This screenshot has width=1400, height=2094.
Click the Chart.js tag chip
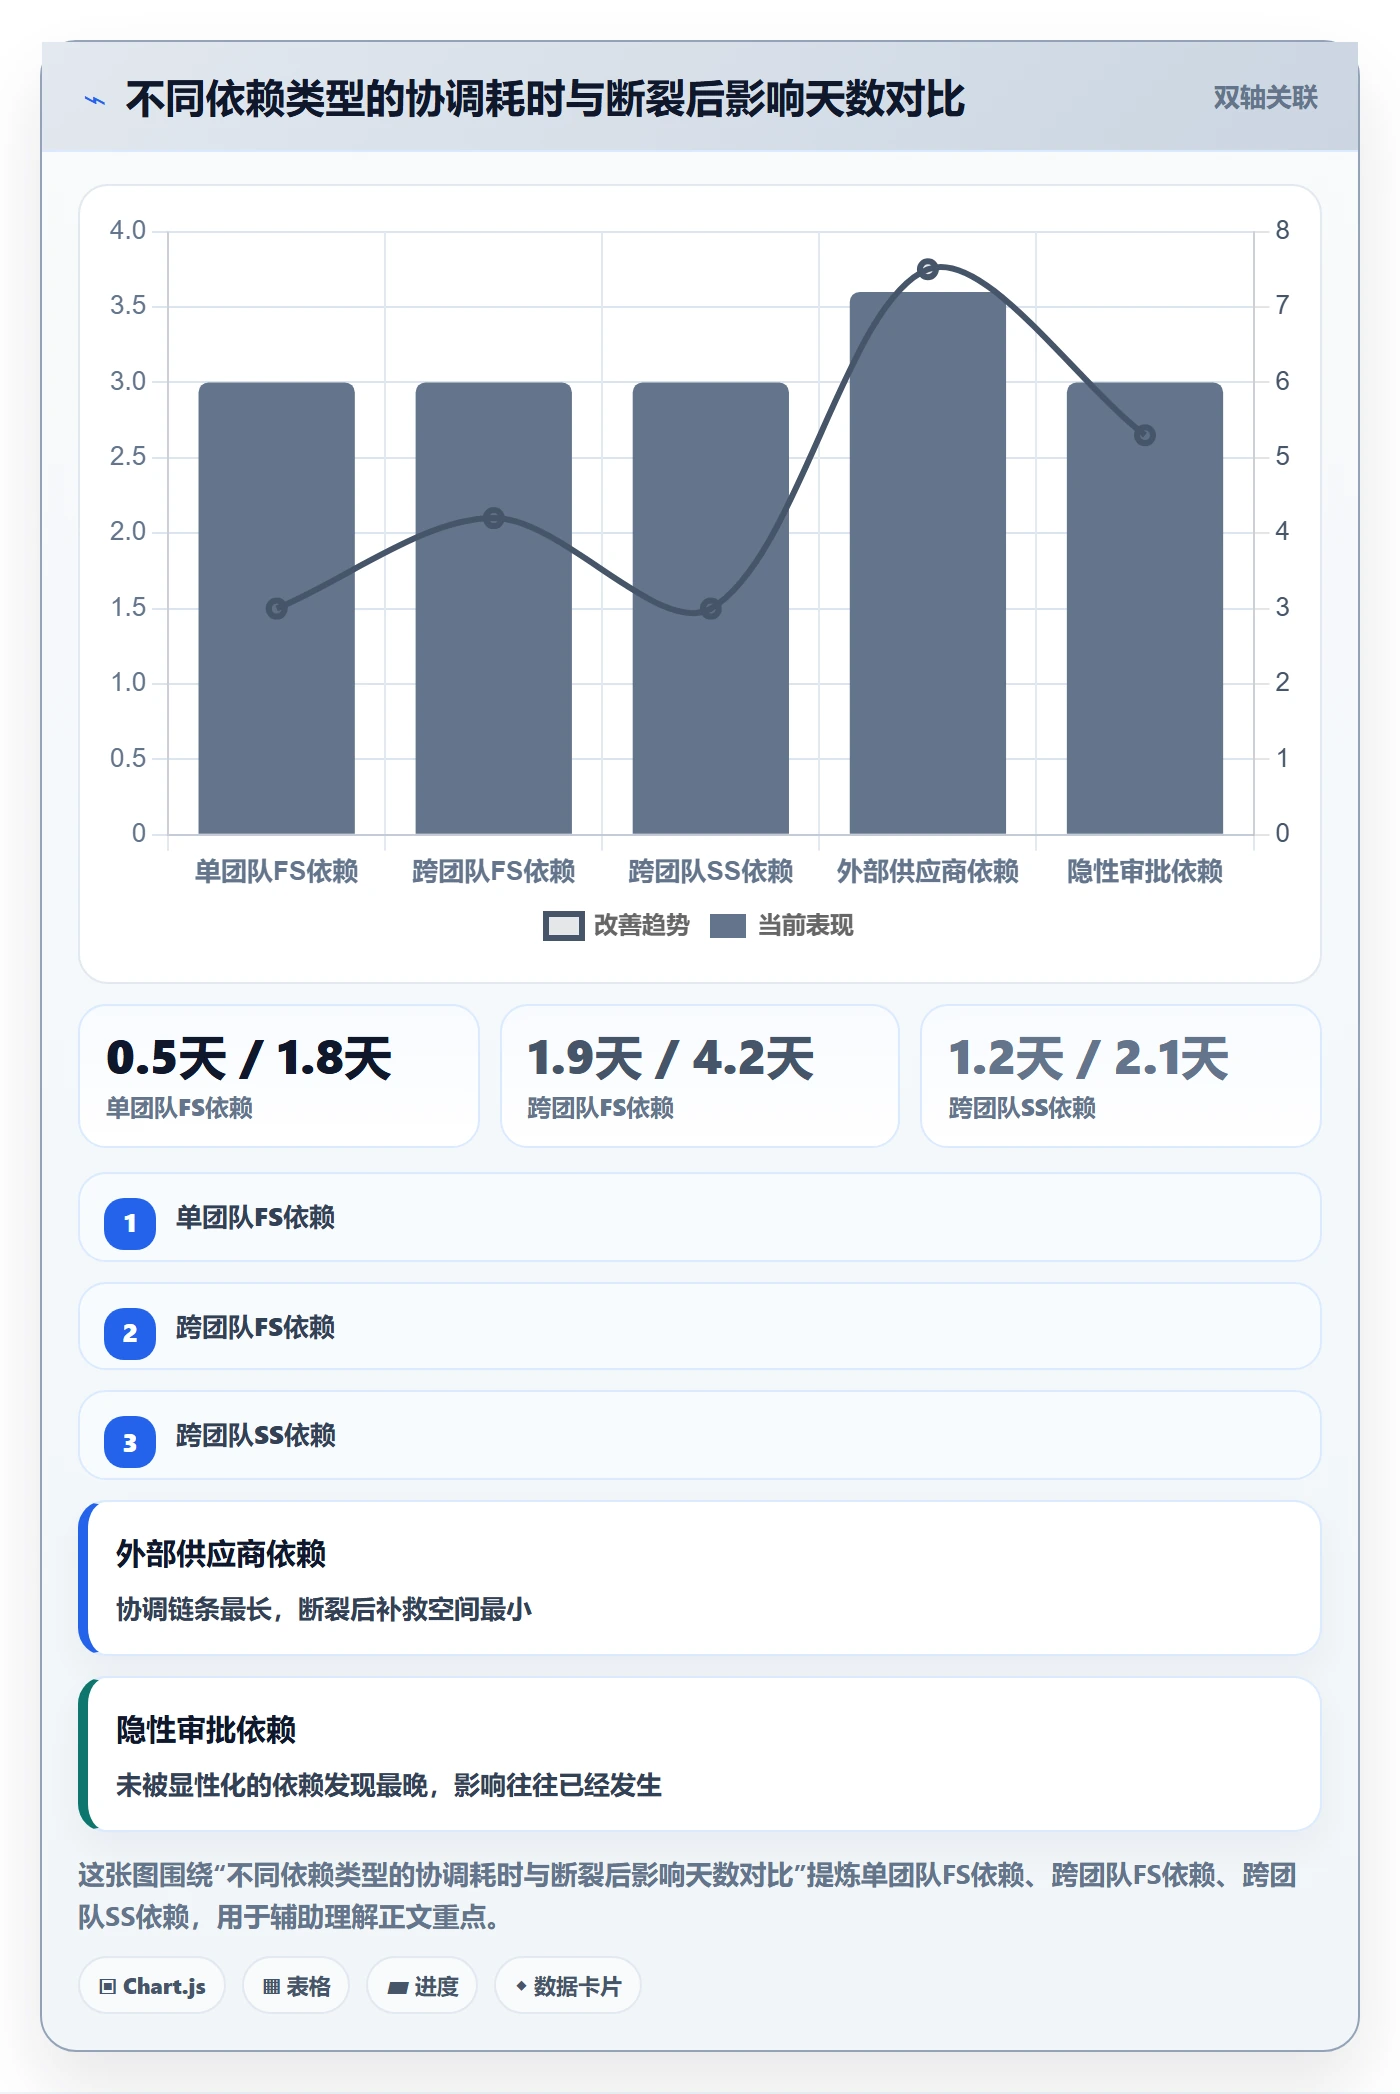[x=152, y=1986]
